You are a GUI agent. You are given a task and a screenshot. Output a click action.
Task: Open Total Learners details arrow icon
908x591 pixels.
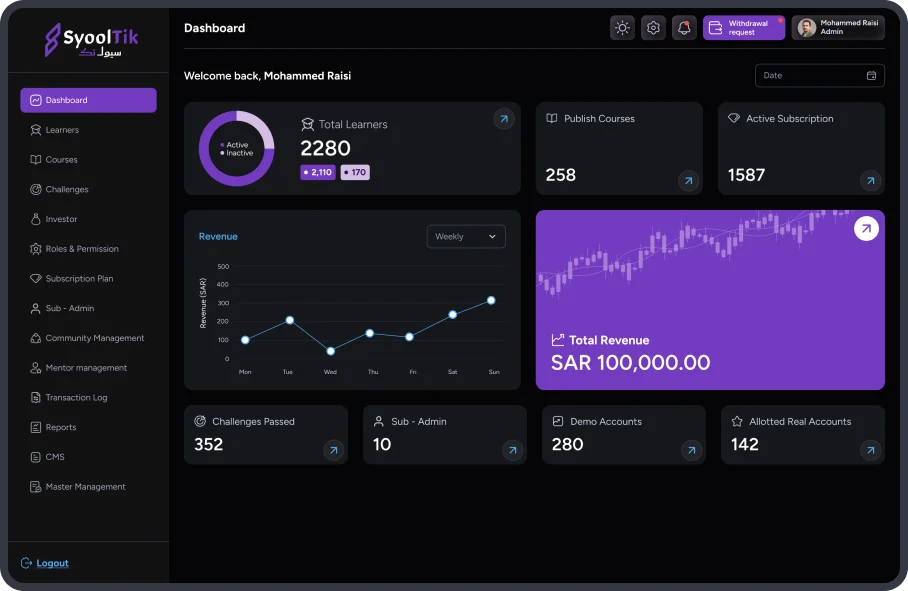(504, 119)
